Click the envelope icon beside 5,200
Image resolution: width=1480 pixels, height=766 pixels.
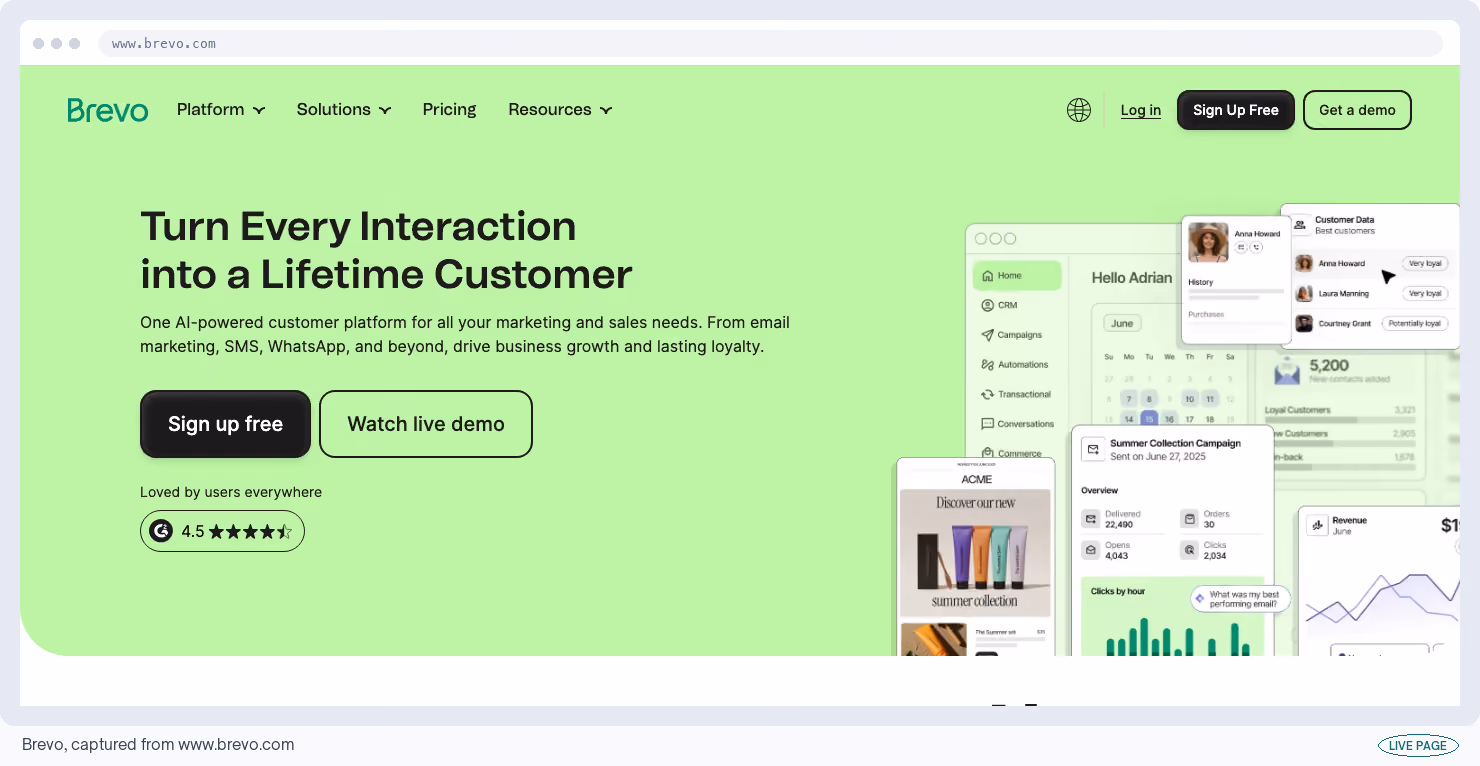pyautogui.click(x=1287, y=372)
